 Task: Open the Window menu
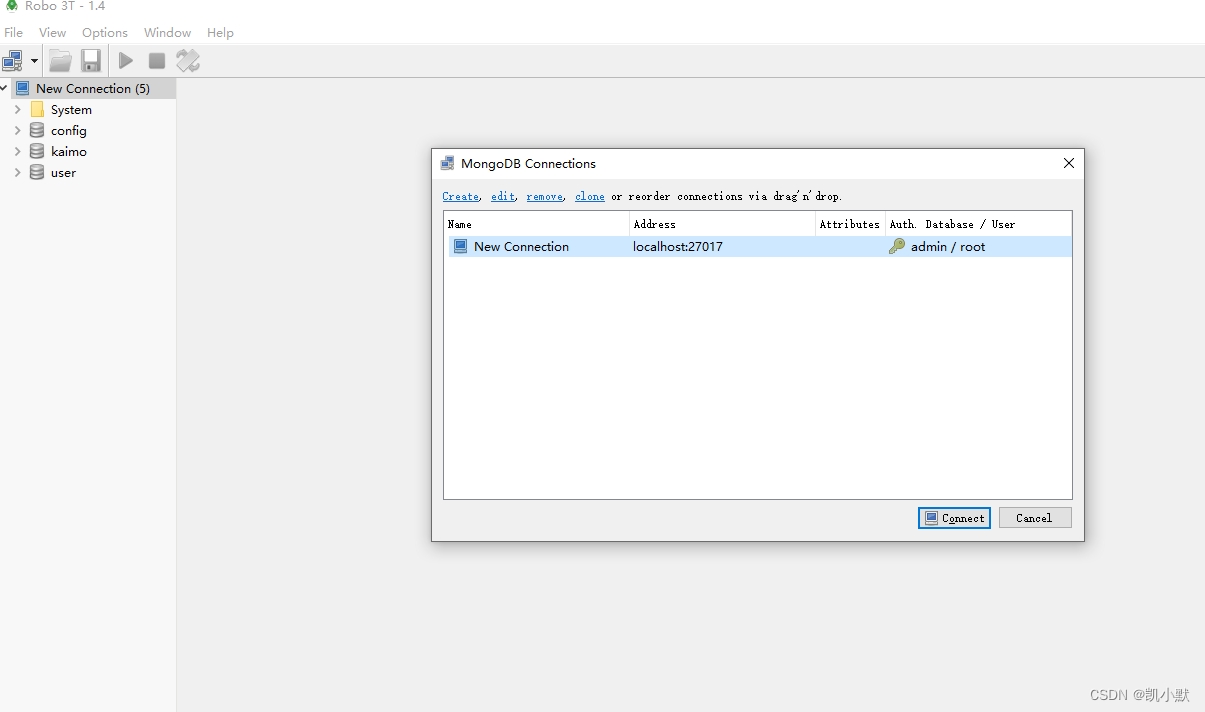click(x=167, y=32)
